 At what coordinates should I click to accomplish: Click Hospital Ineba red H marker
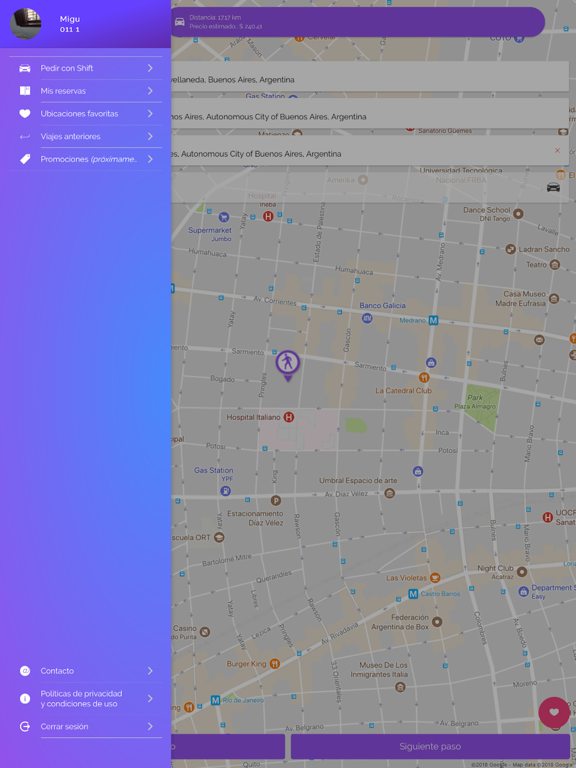268,216
